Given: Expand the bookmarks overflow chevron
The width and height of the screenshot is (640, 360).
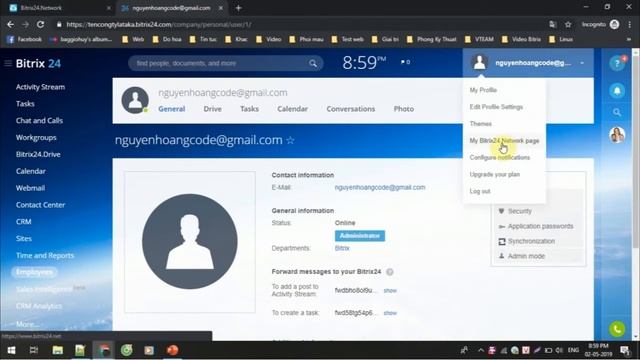Looking at the screenshot, I should (x=629, y=39).
